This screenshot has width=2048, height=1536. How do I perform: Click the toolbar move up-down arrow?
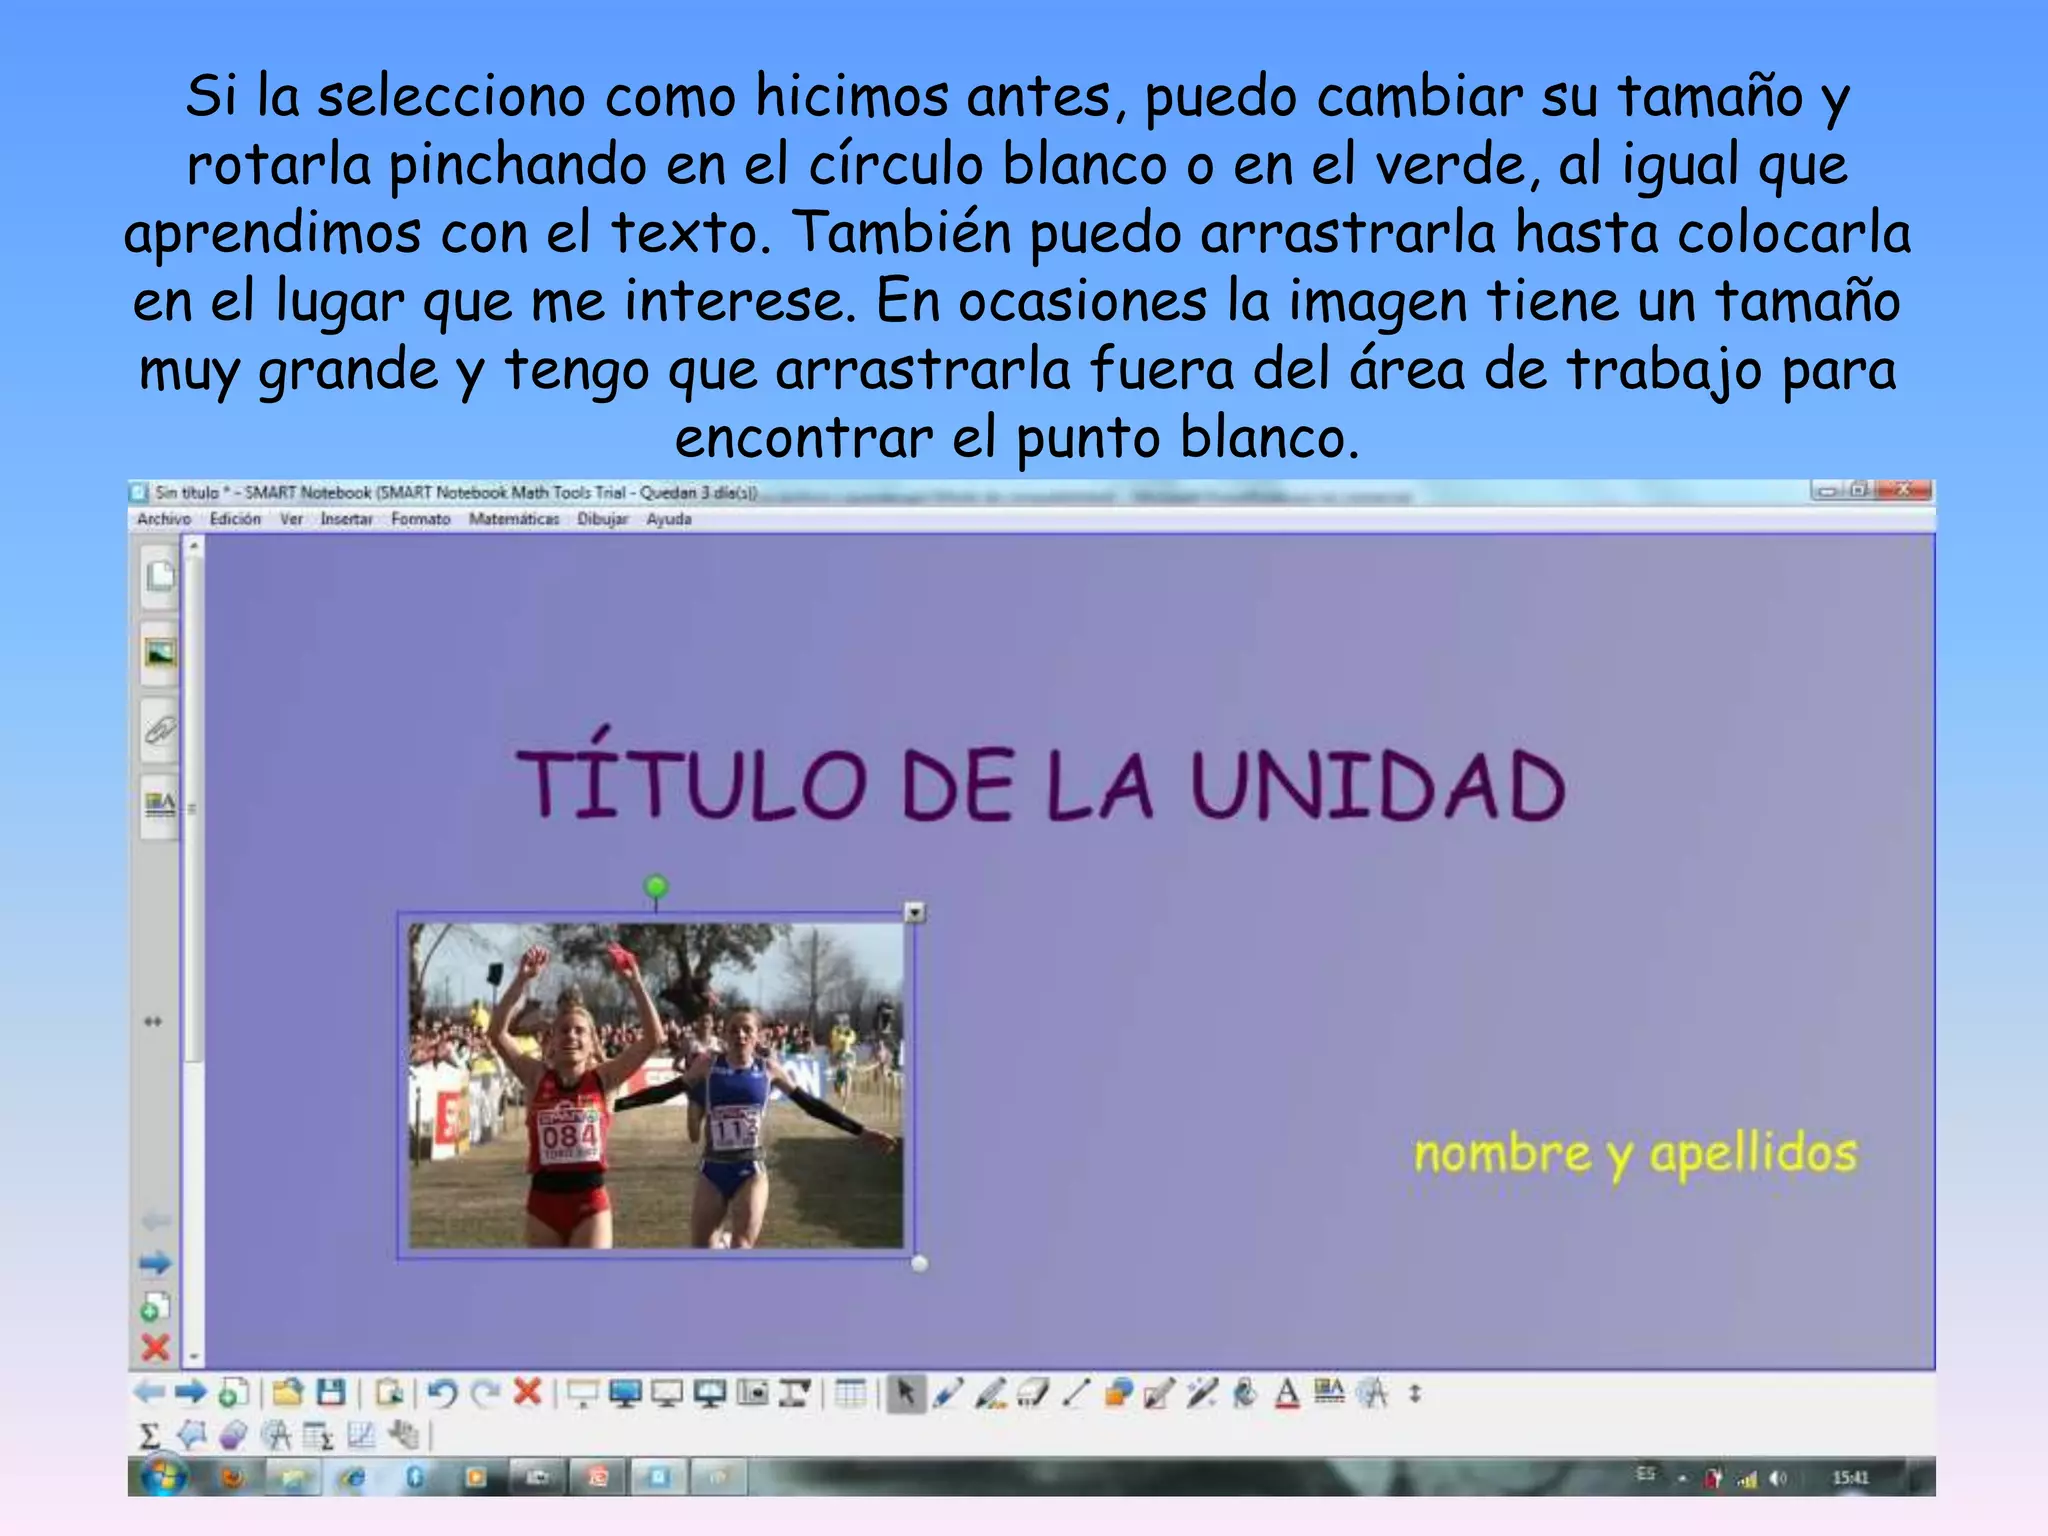pos(1415,1393)
